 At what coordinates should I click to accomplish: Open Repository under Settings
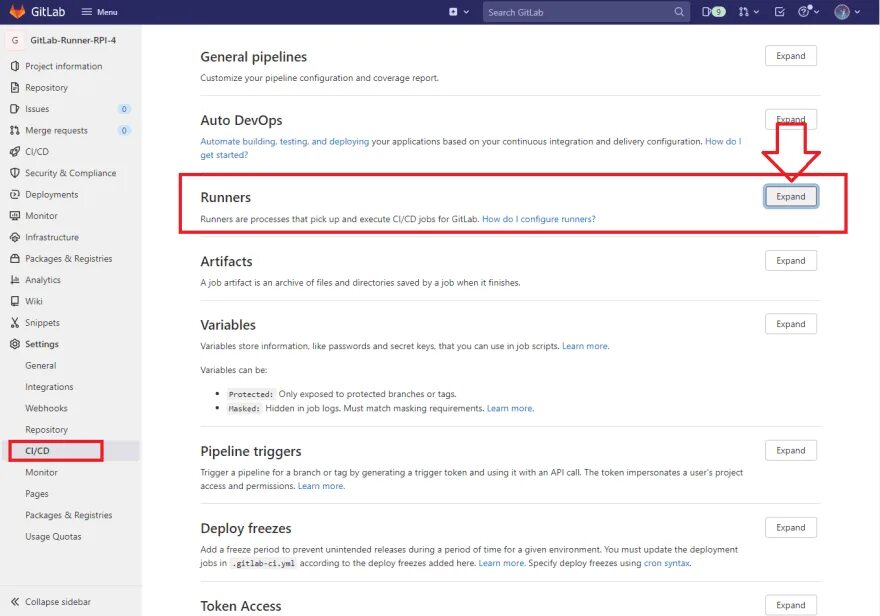pyautogui.click(x=46, y=430)
